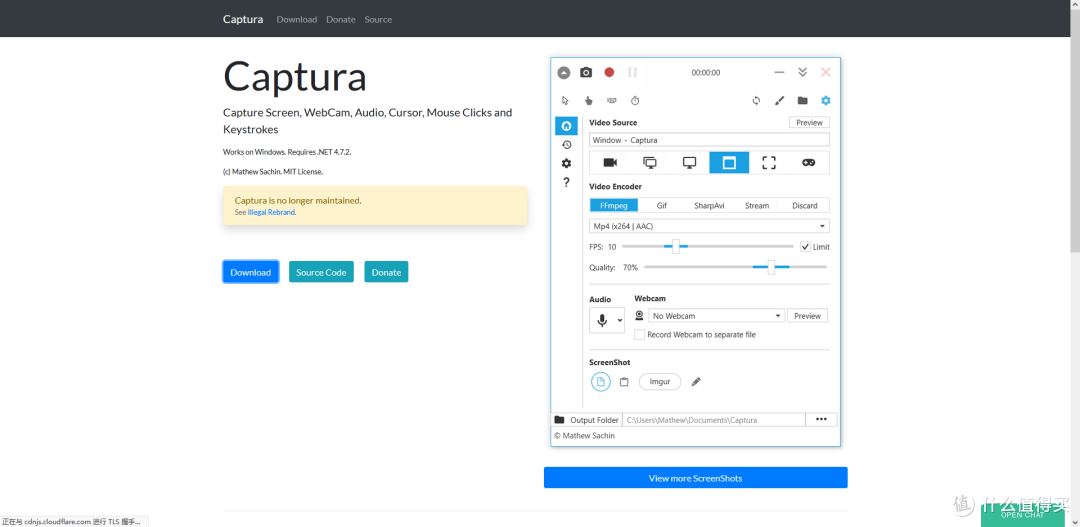The height and width of the screenshot is (527, 1080).
Task: Select the FFmpeg encoder tab
Action: [614, 205]
